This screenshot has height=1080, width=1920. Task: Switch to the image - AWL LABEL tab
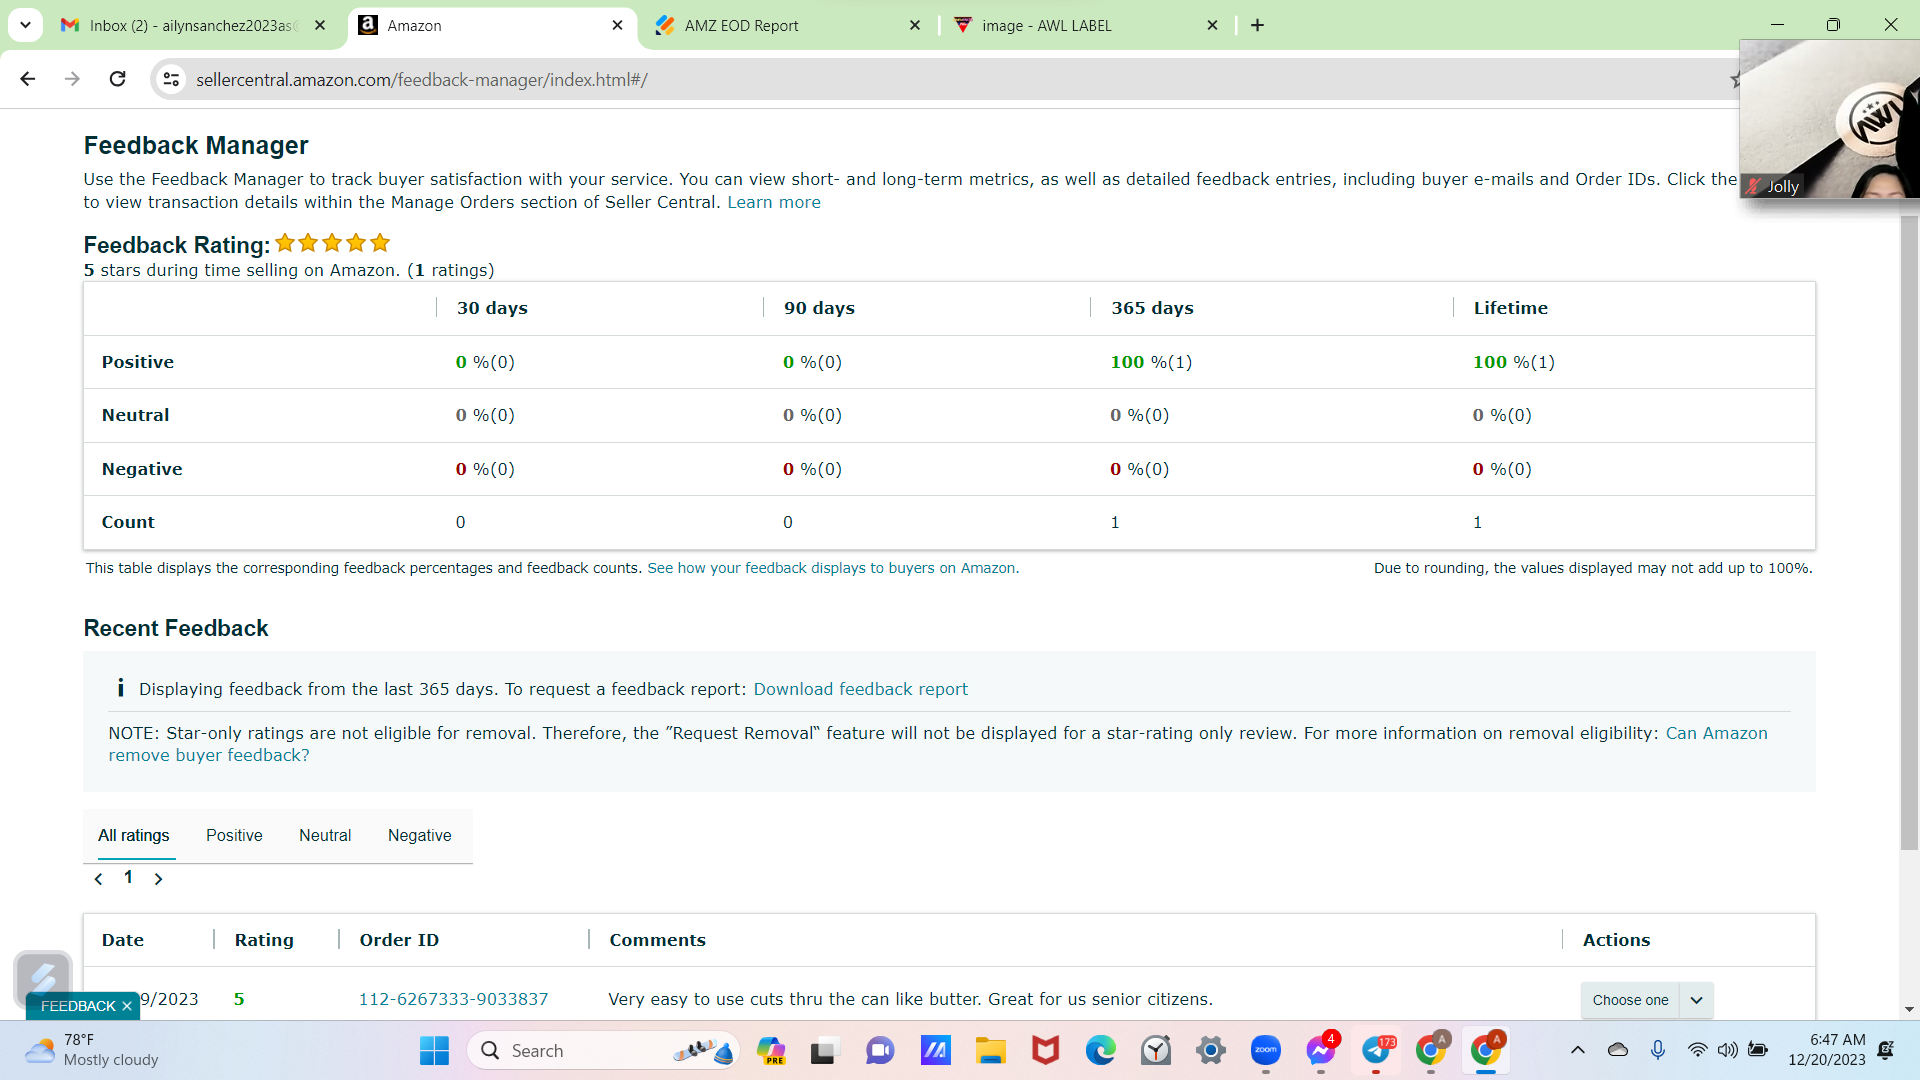click(x=1086, y=26)
